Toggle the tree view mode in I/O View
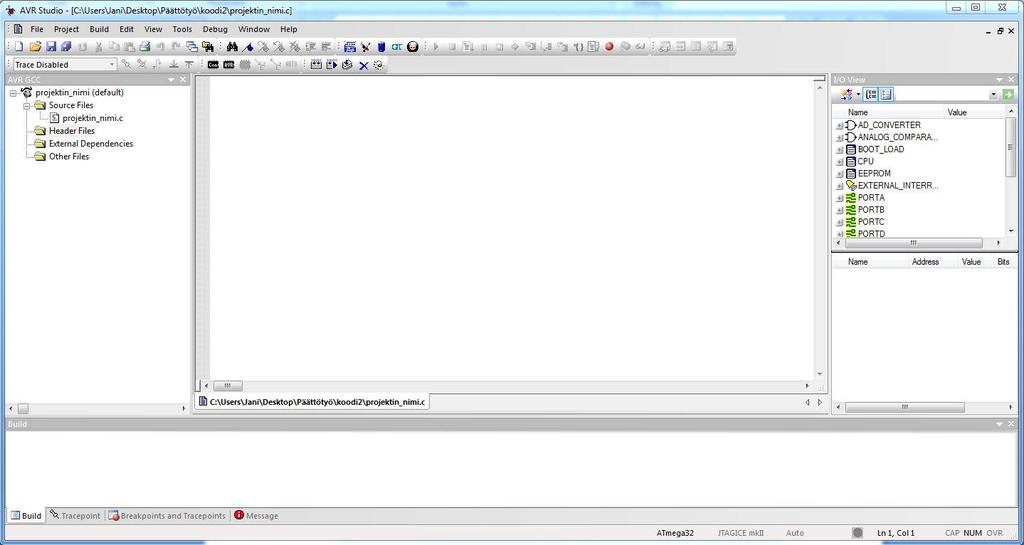The image size is (1024, 545). (x=871, y=95)
